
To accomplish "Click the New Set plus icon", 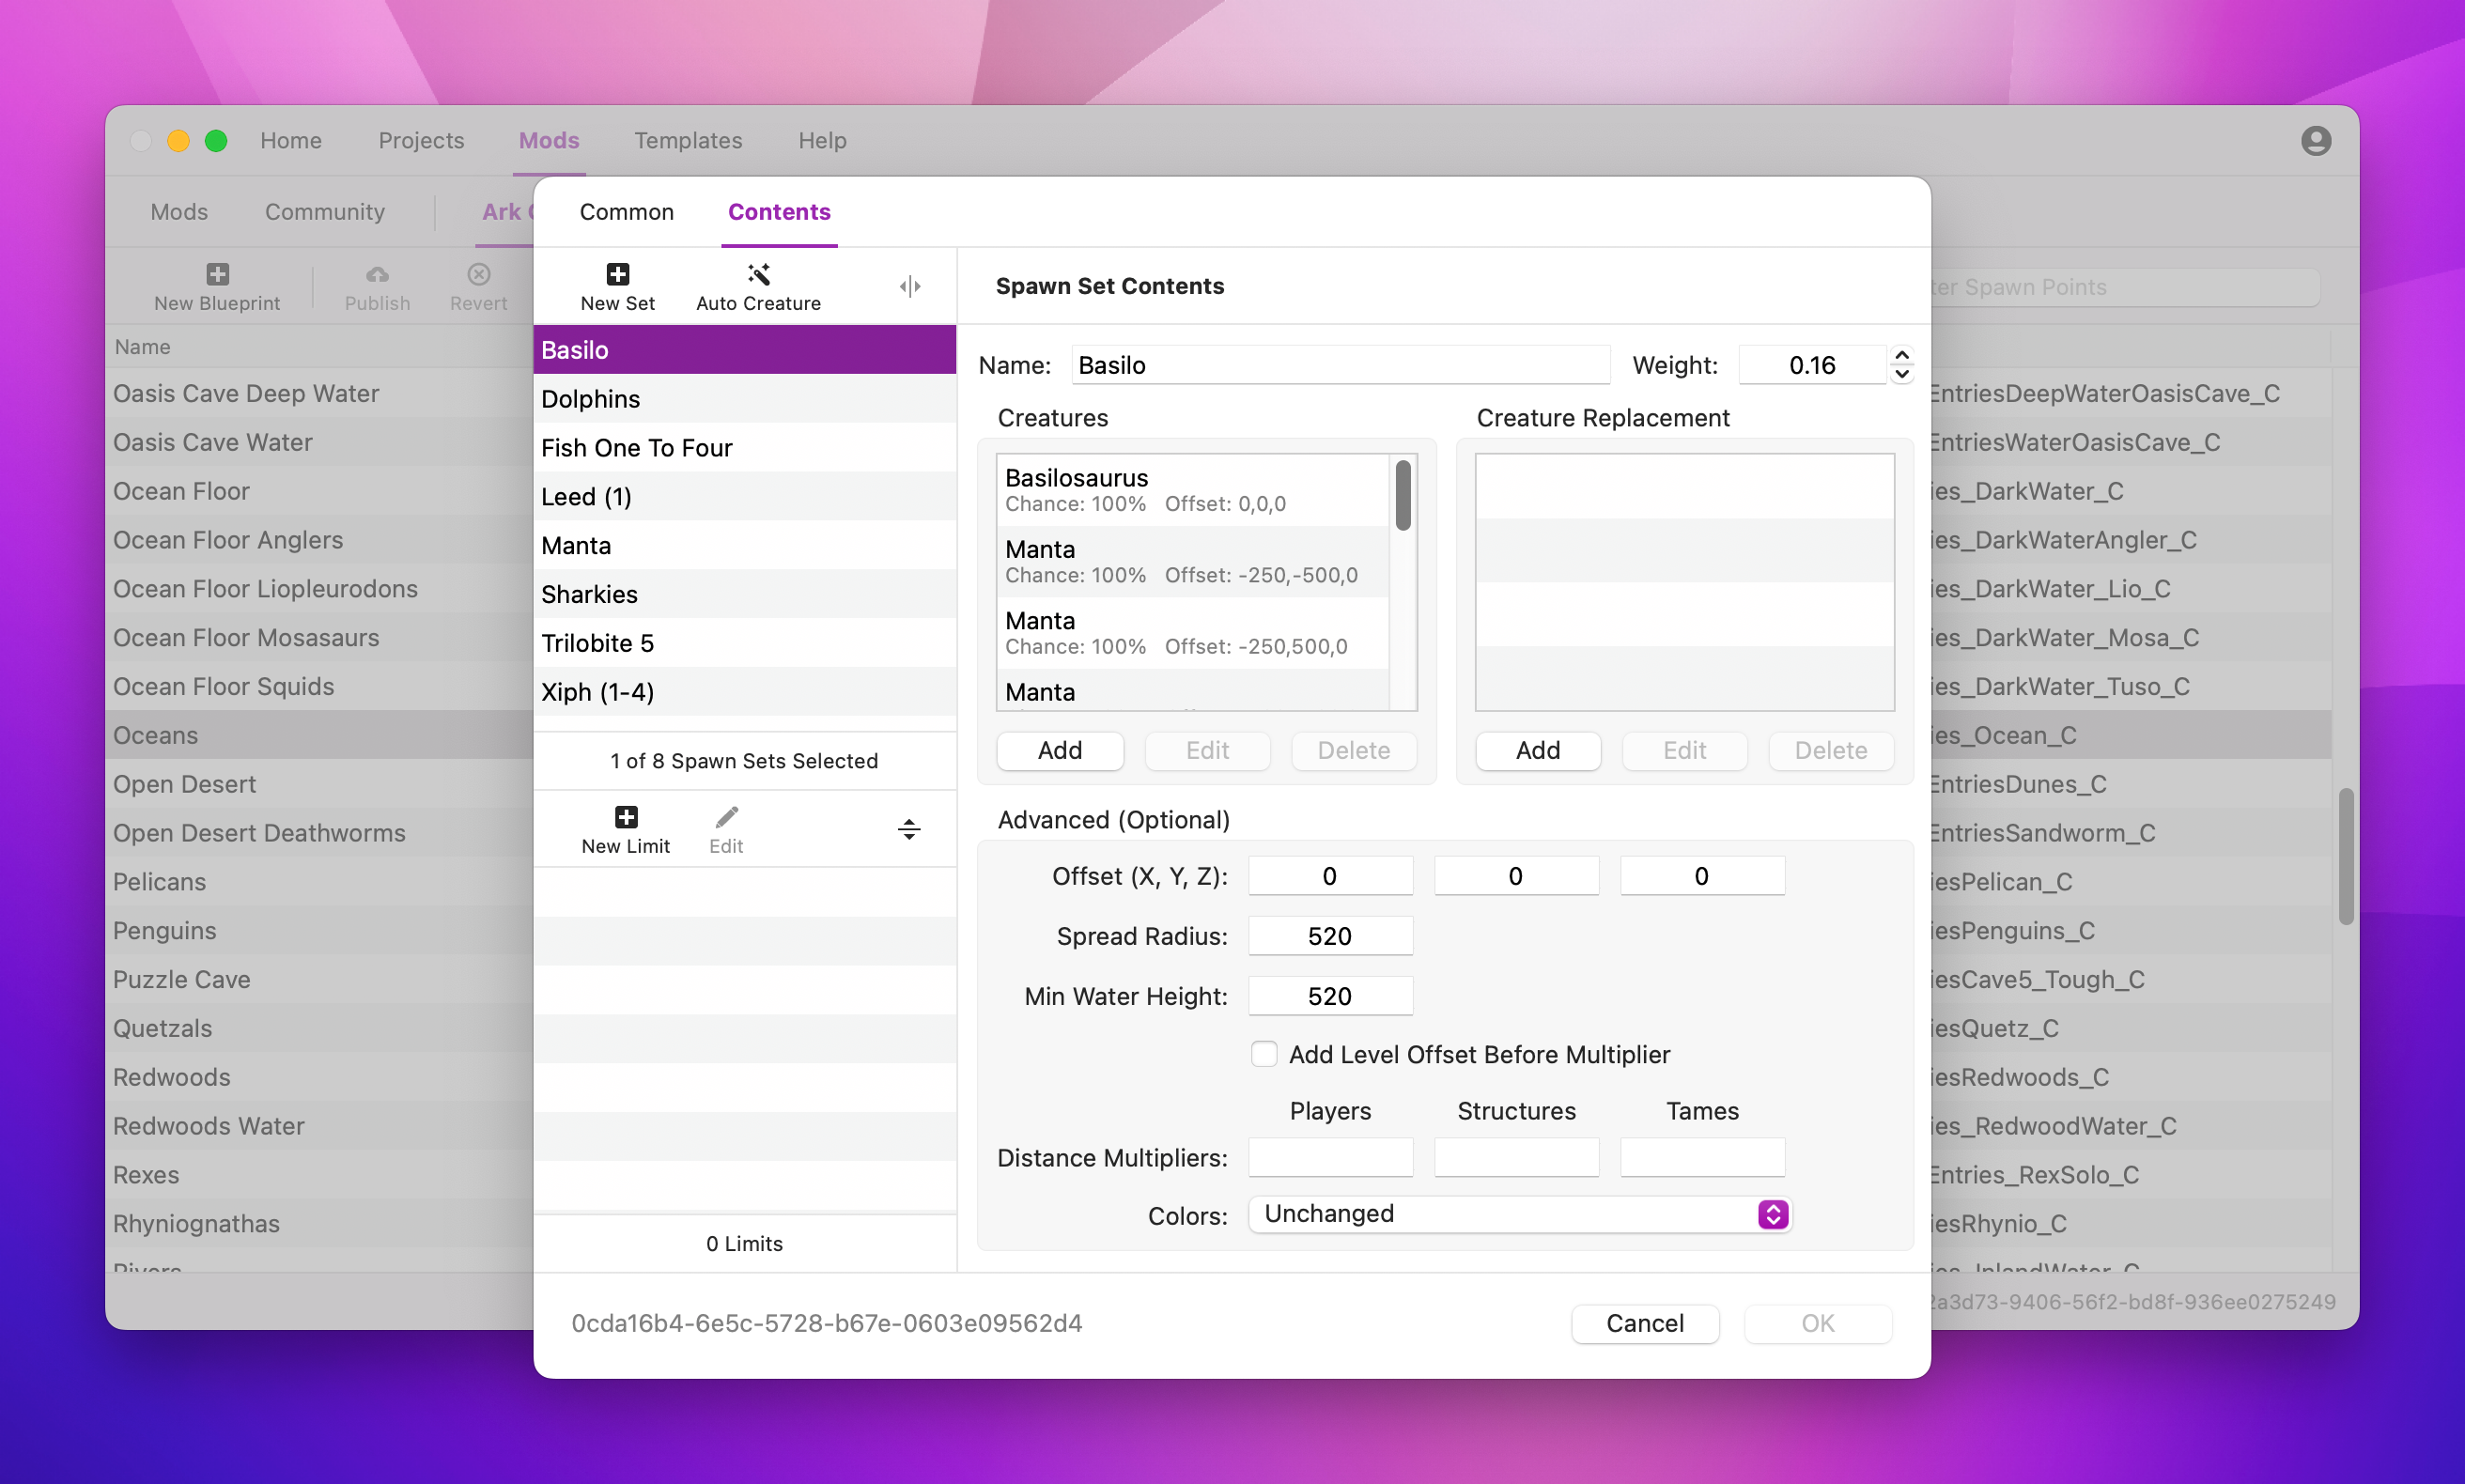I will [x=617, y=274].
